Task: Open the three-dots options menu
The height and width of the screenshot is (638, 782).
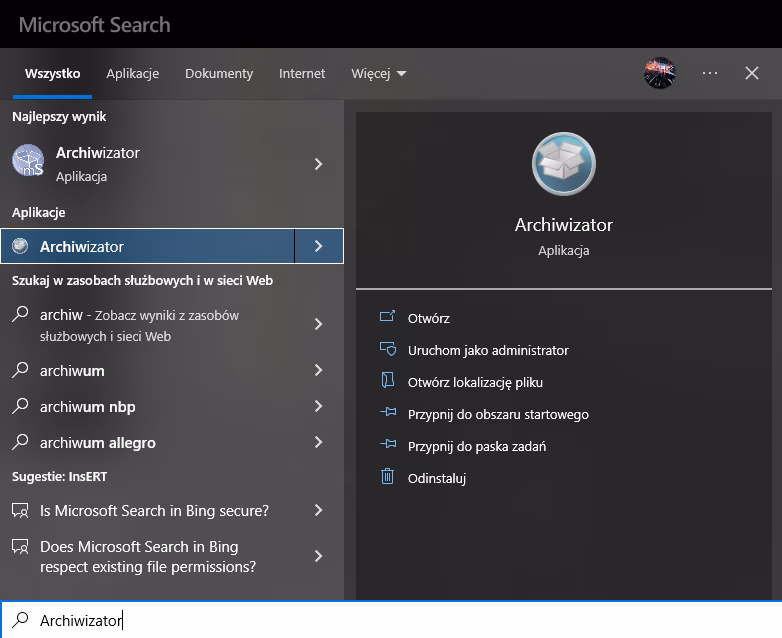Action: pyautogui.click(x=710, y=73)
